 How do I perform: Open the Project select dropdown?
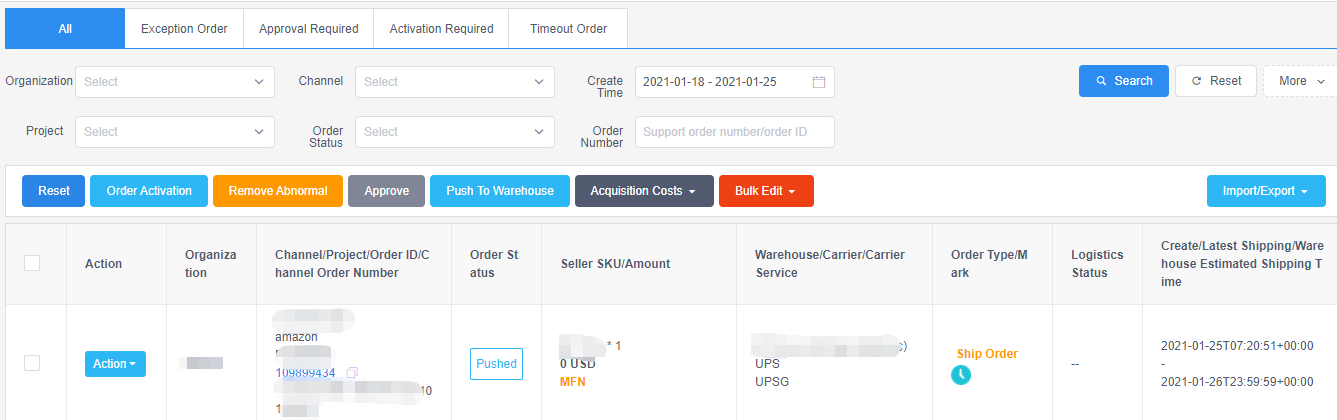tap(175, 132)
